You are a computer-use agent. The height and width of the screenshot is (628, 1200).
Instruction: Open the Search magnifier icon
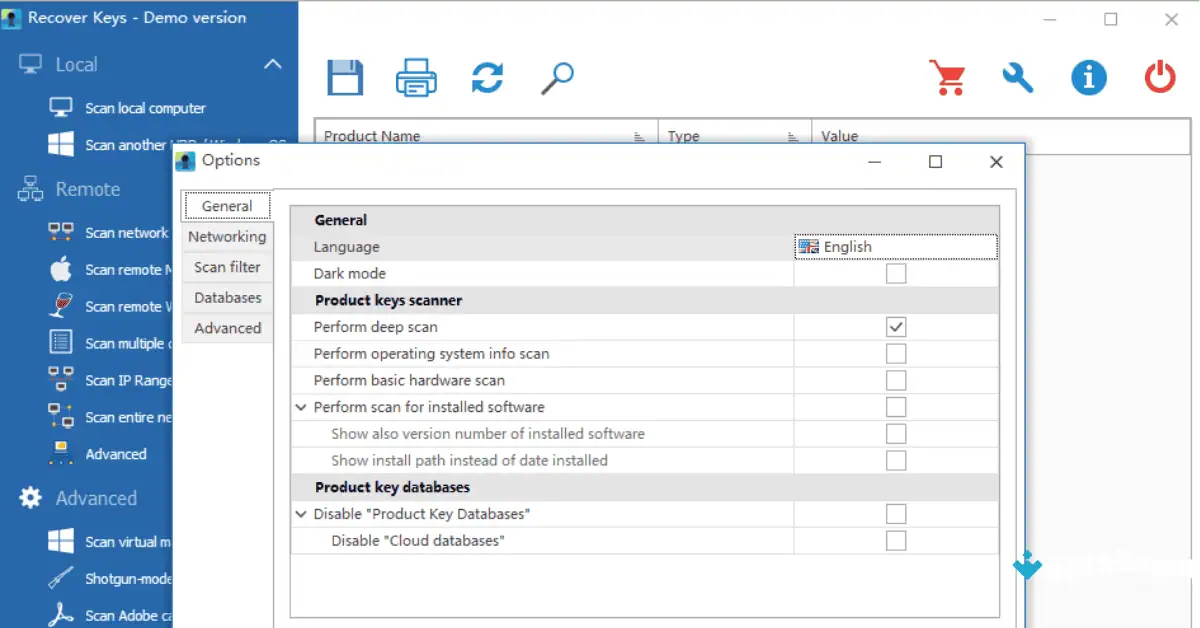click(x=557, y=77)
